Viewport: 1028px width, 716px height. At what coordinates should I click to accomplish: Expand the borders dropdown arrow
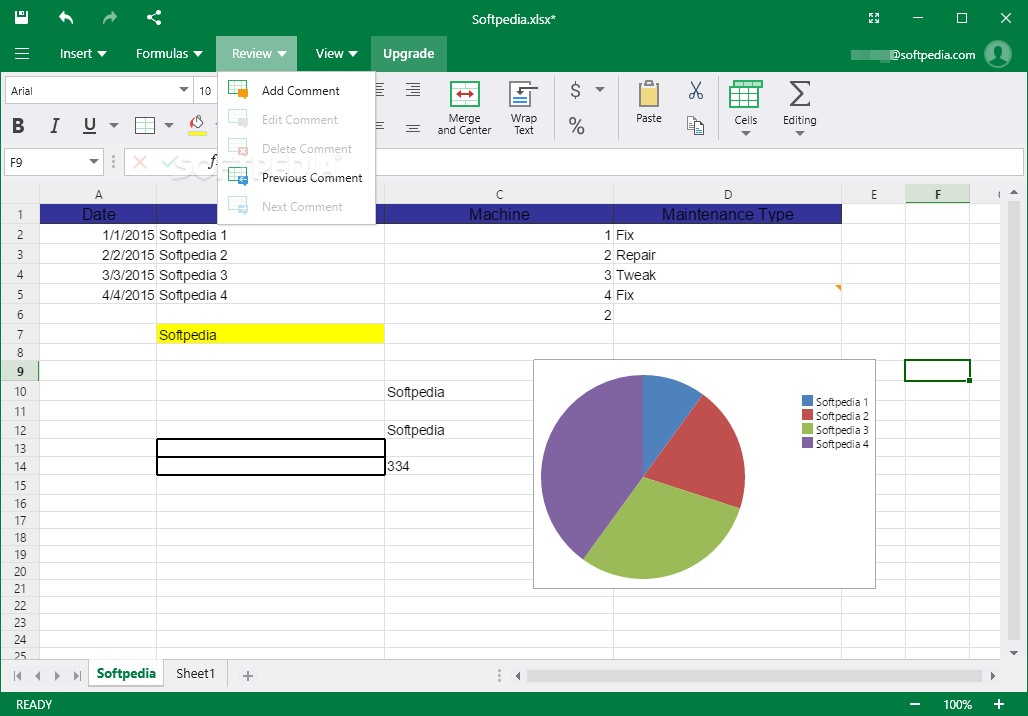[x=168, y=125]
